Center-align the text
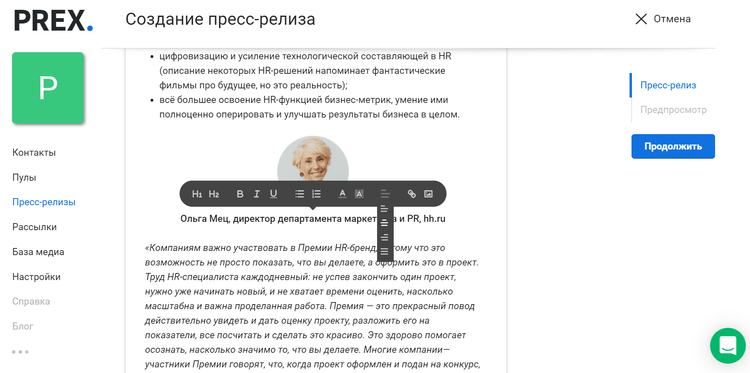 coord(384,223)
